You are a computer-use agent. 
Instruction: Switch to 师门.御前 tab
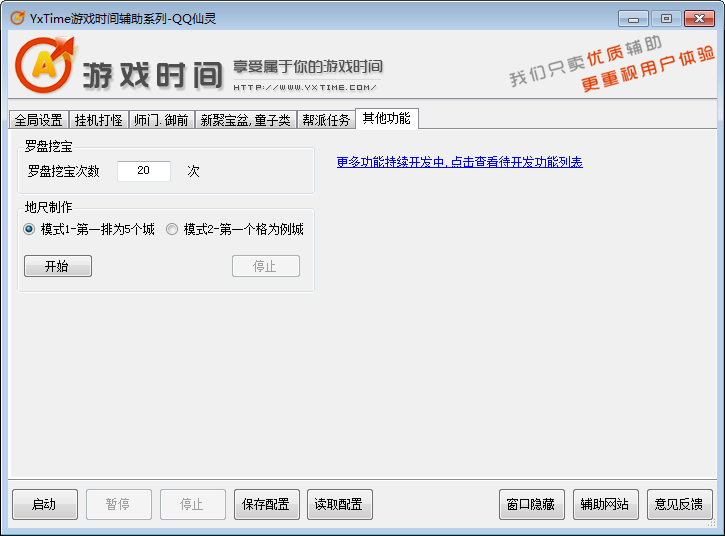pyautogui.click(x=161, y=120)
